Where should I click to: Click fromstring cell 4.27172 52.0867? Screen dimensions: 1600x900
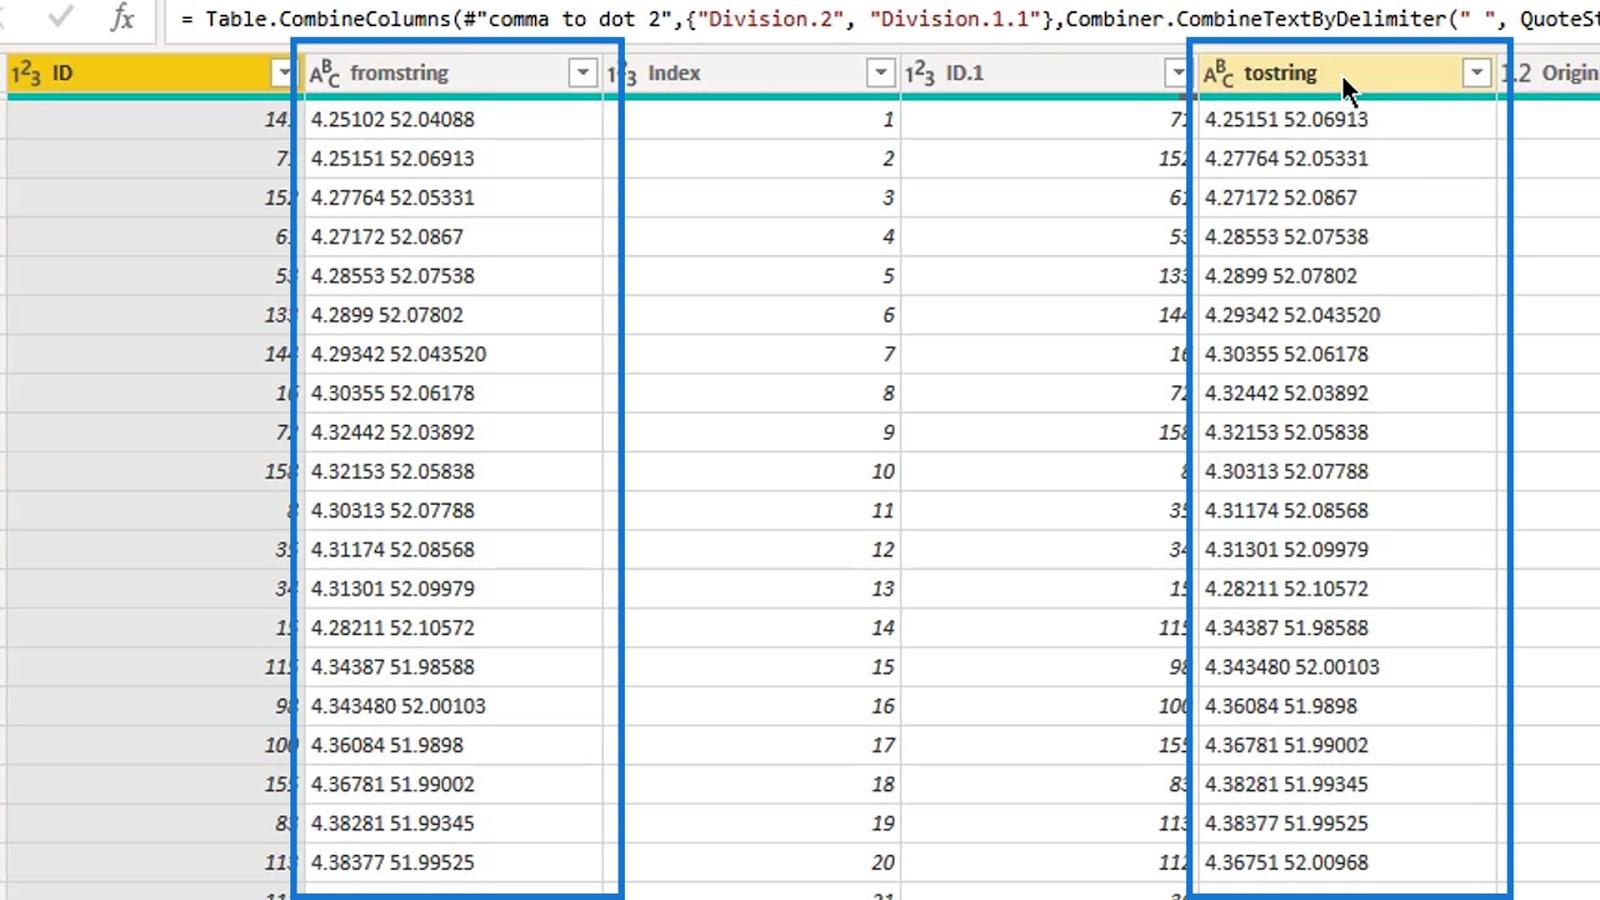coord(452,237)
